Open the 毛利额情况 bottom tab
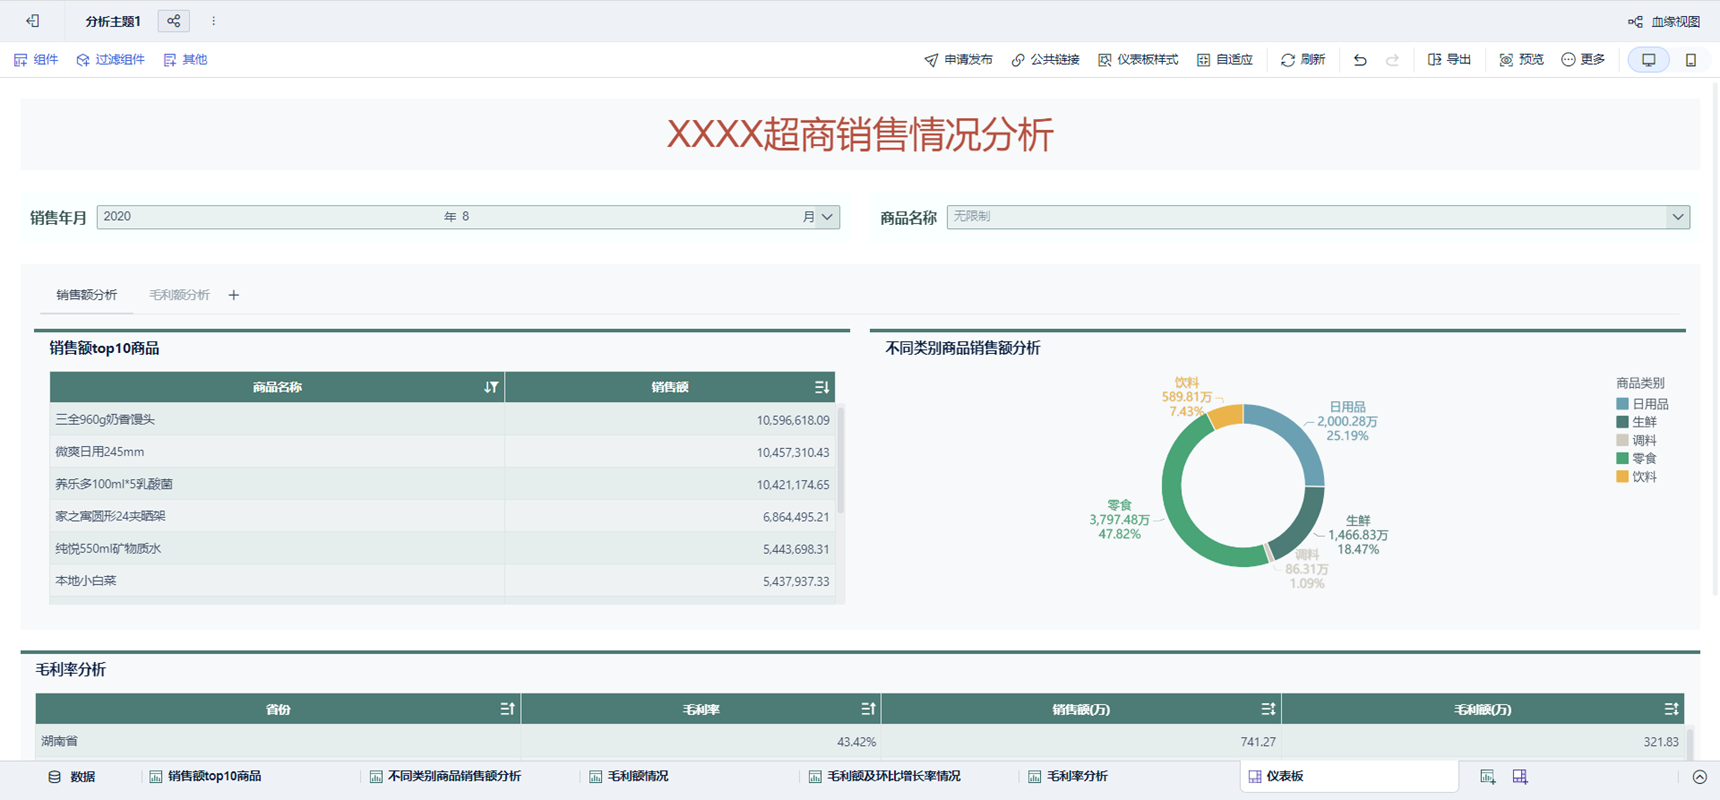This screenshot has height=800, width=1720. pyautogui.click(x=628, y=777)
